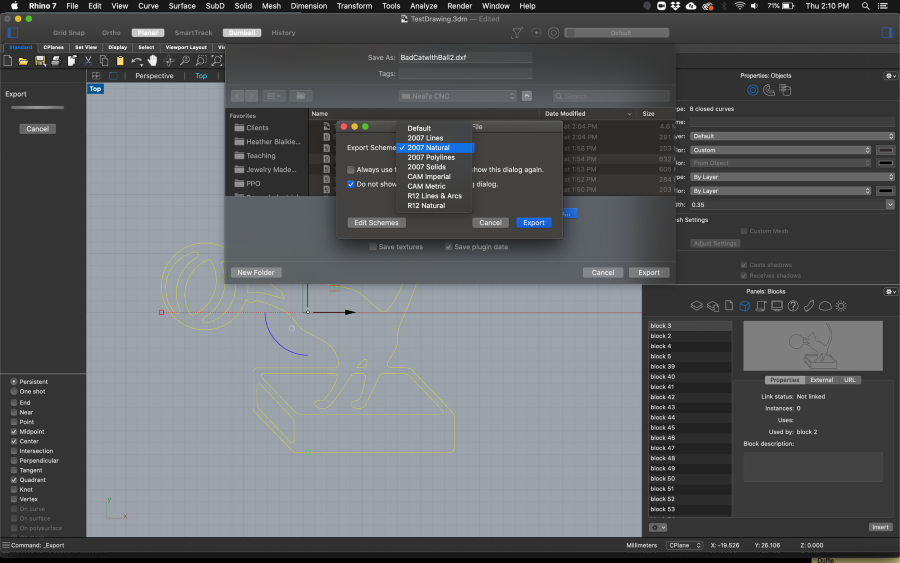Image resolution: width=900 pixels, height=563 pixels.
Task: Open the Blocks panel gear menu
Action: coord(890,292)
